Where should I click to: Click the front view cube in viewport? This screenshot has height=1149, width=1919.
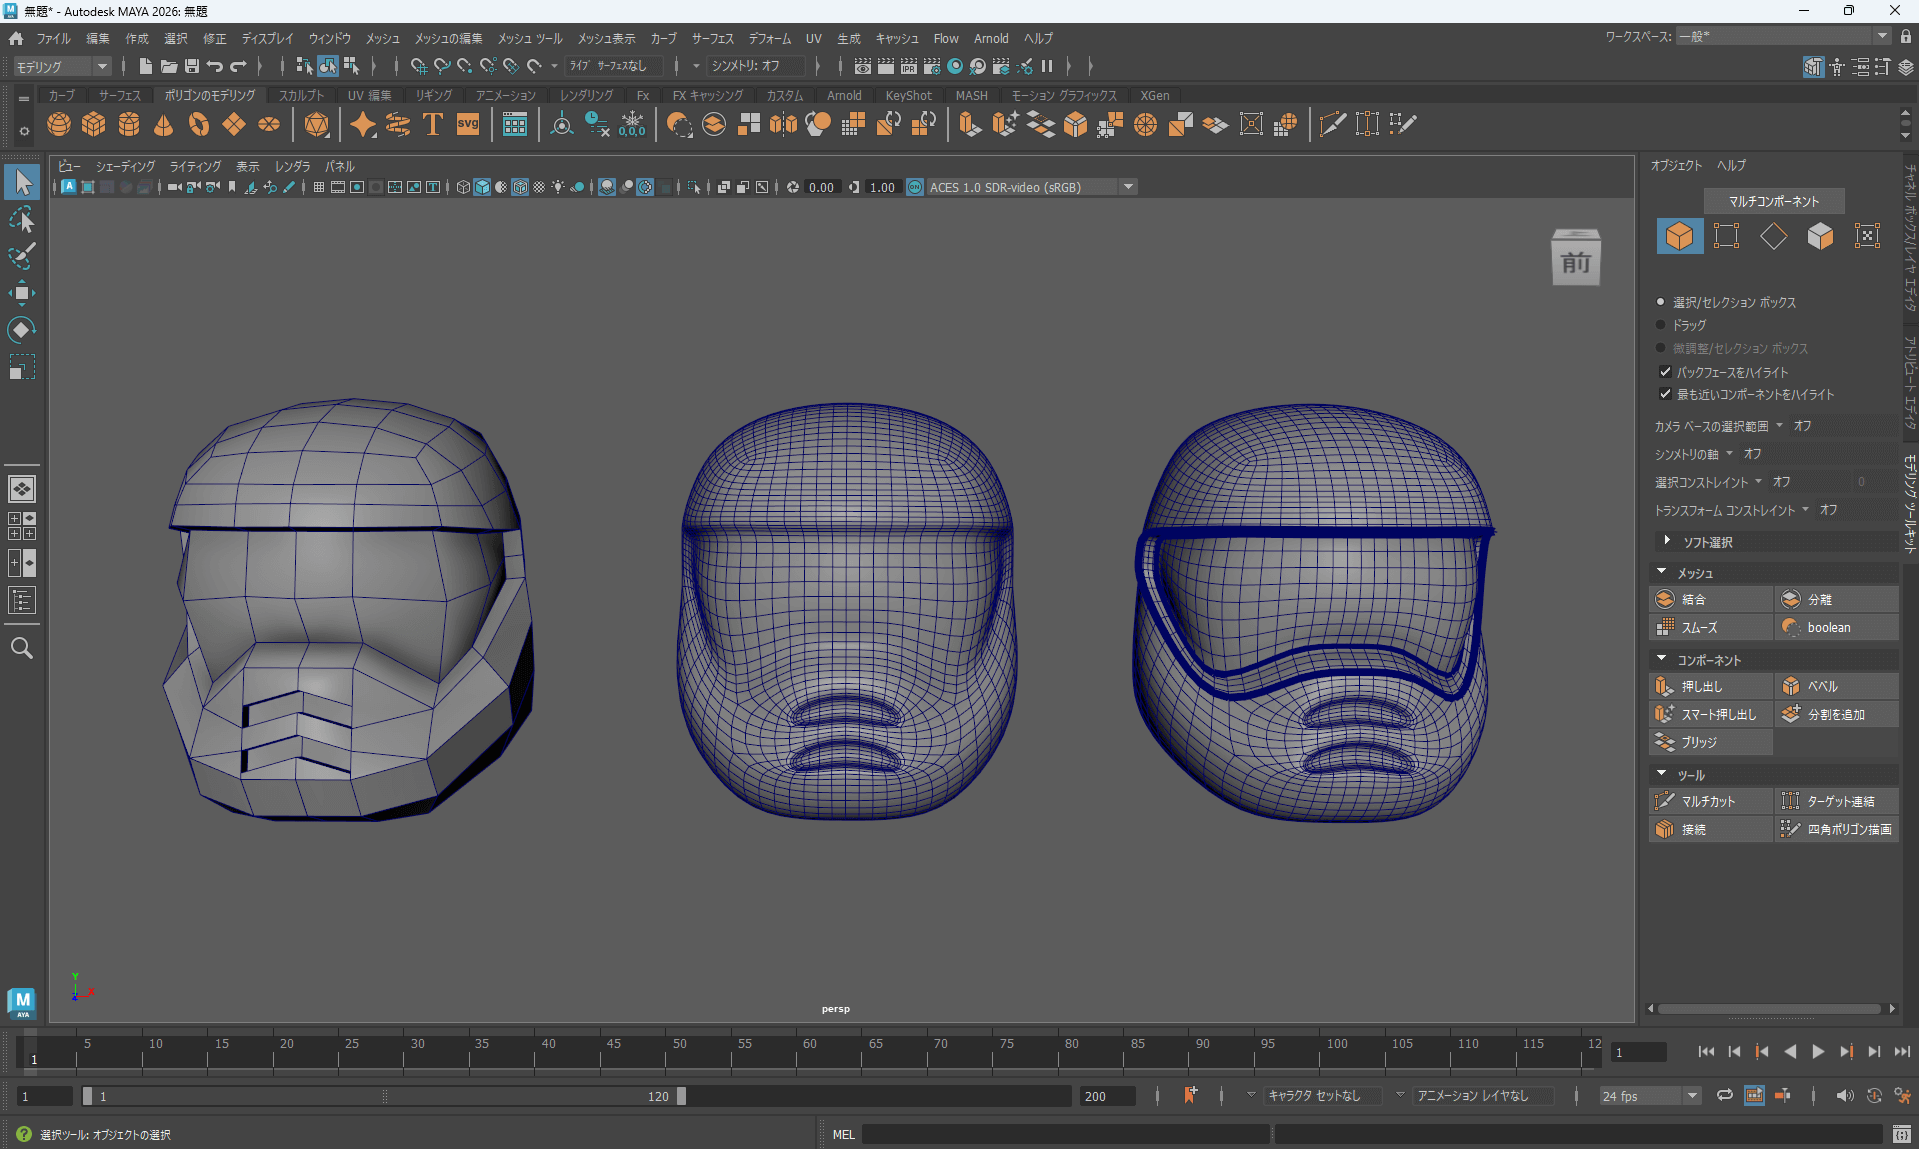click(1576, 258)
